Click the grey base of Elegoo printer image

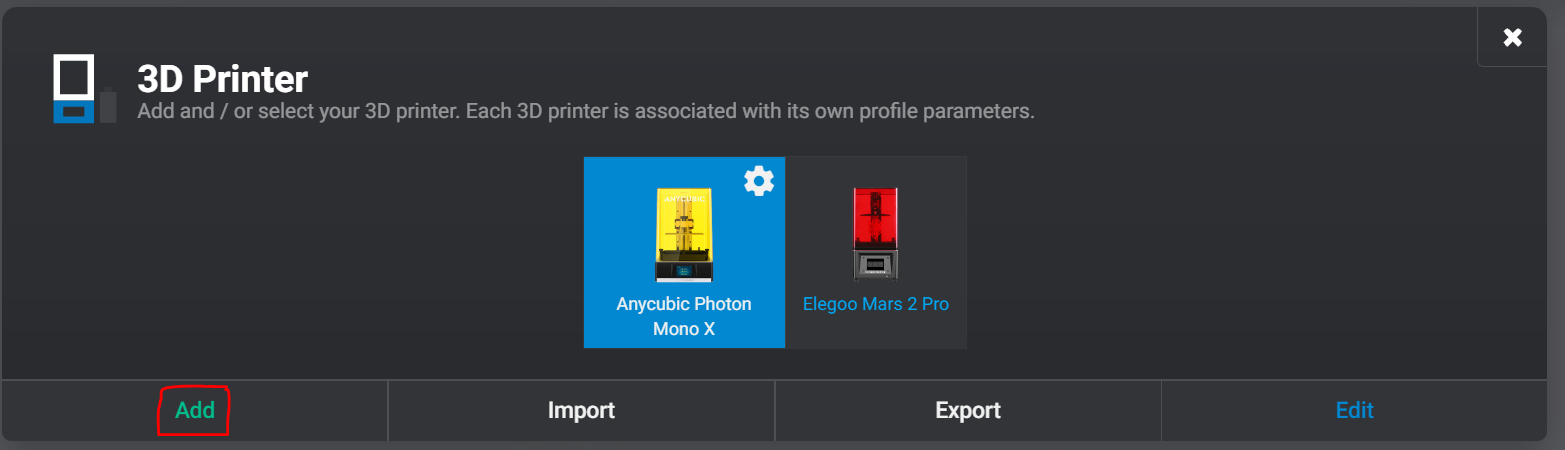pyautogui.click(x=875, y=266)
